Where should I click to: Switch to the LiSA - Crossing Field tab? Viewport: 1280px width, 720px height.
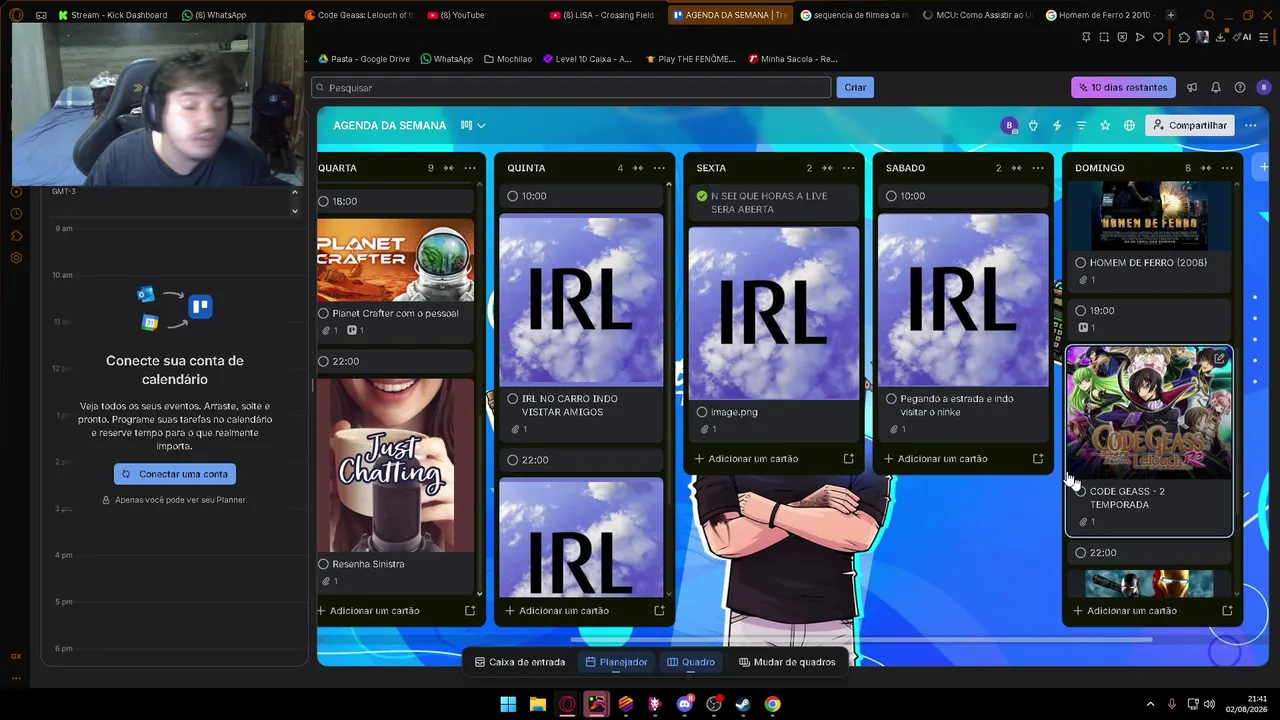click(602, 15)
